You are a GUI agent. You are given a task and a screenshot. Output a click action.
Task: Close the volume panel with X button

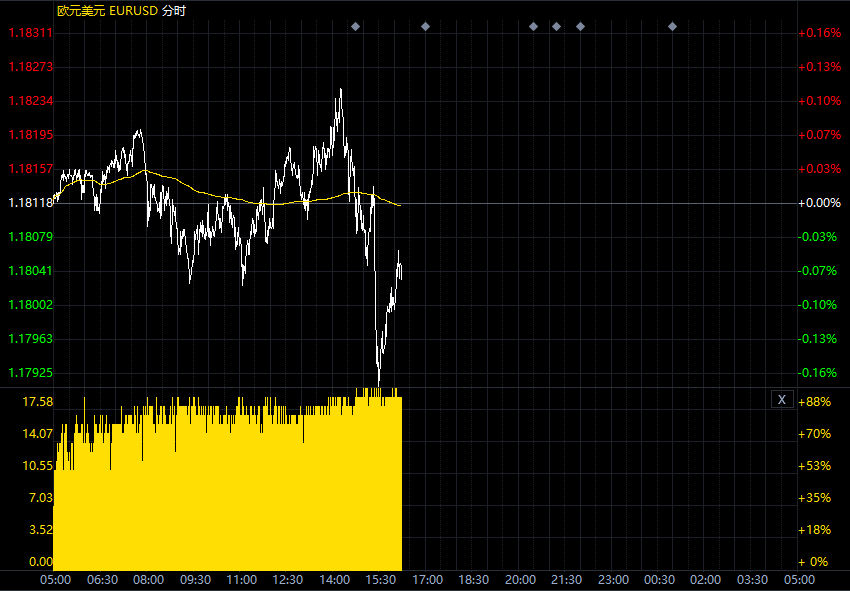[782, 400]
